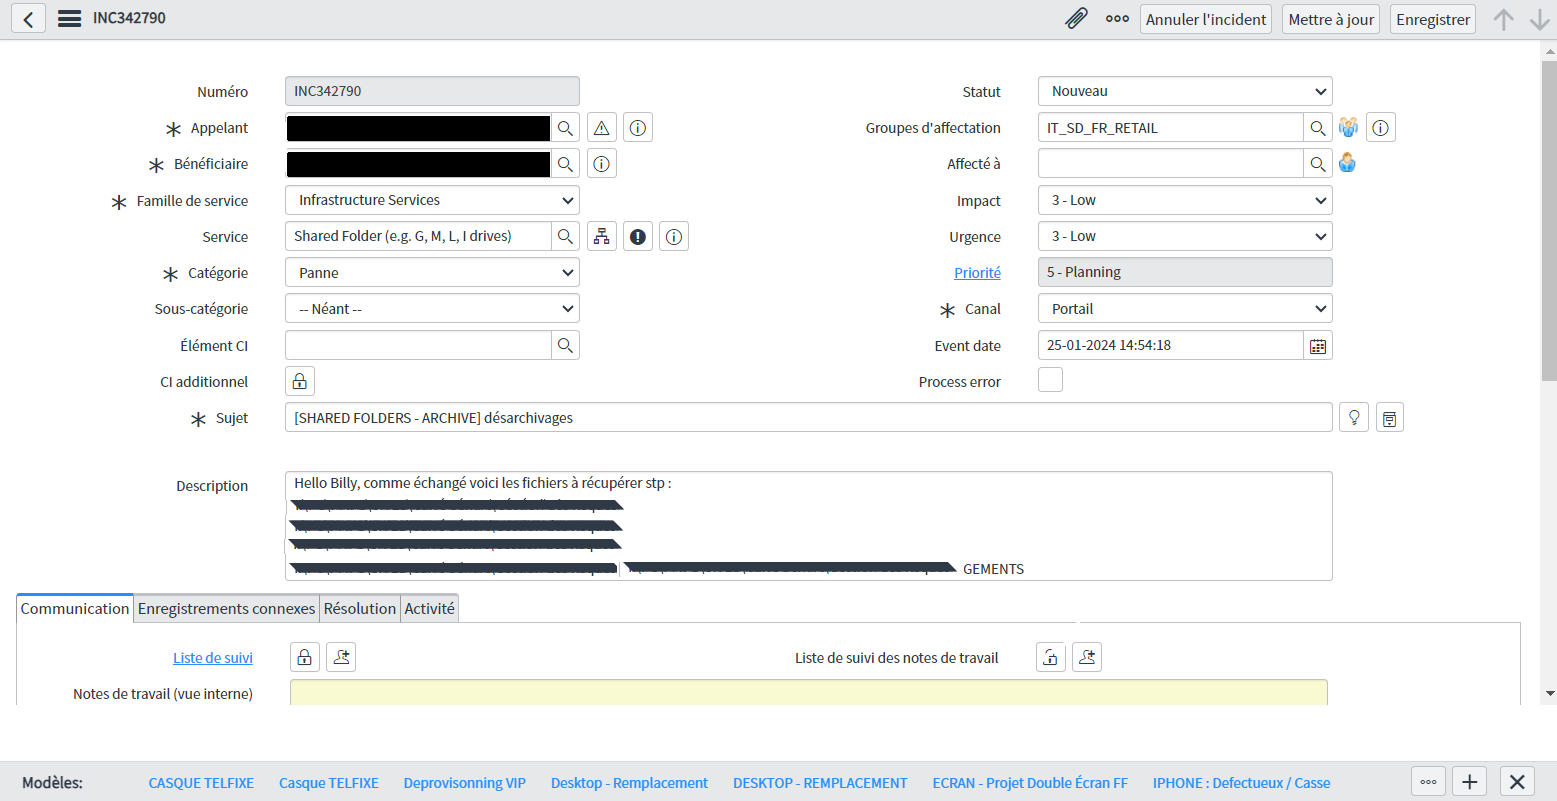Click the assign-to-me icon beside Affecté à

[1347, 164]
